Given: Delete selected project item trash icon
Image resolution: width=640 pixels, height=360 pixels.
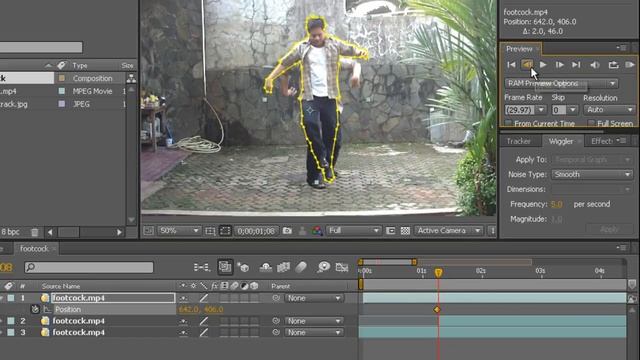Looking at the screenshot, I should [35, 232].
